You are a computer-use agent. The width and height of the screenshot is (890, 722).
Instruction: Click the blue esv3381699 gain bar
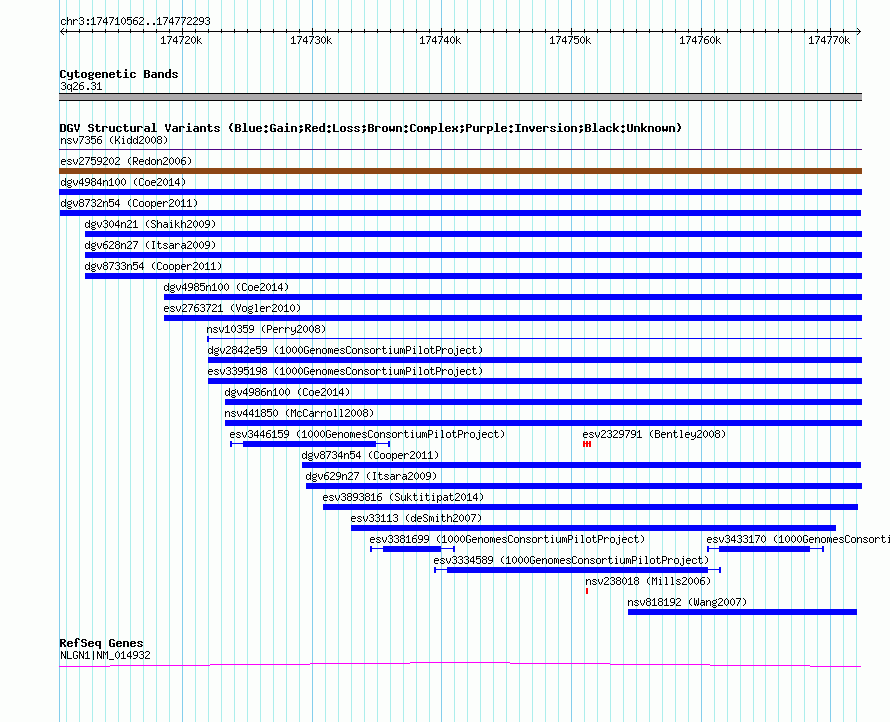tap(412, 549)
